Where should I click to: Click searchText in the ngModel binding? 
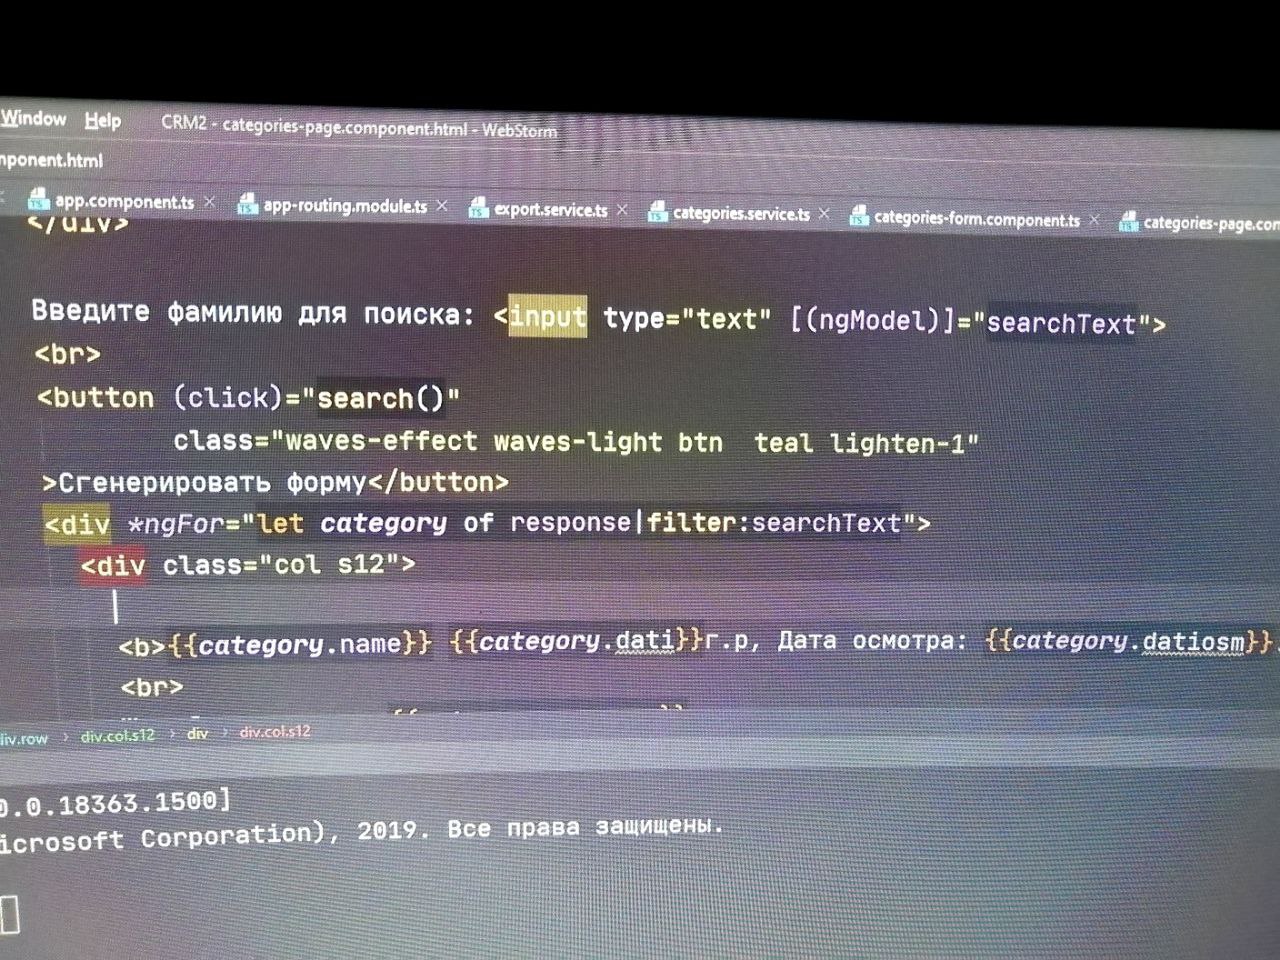1061,324
